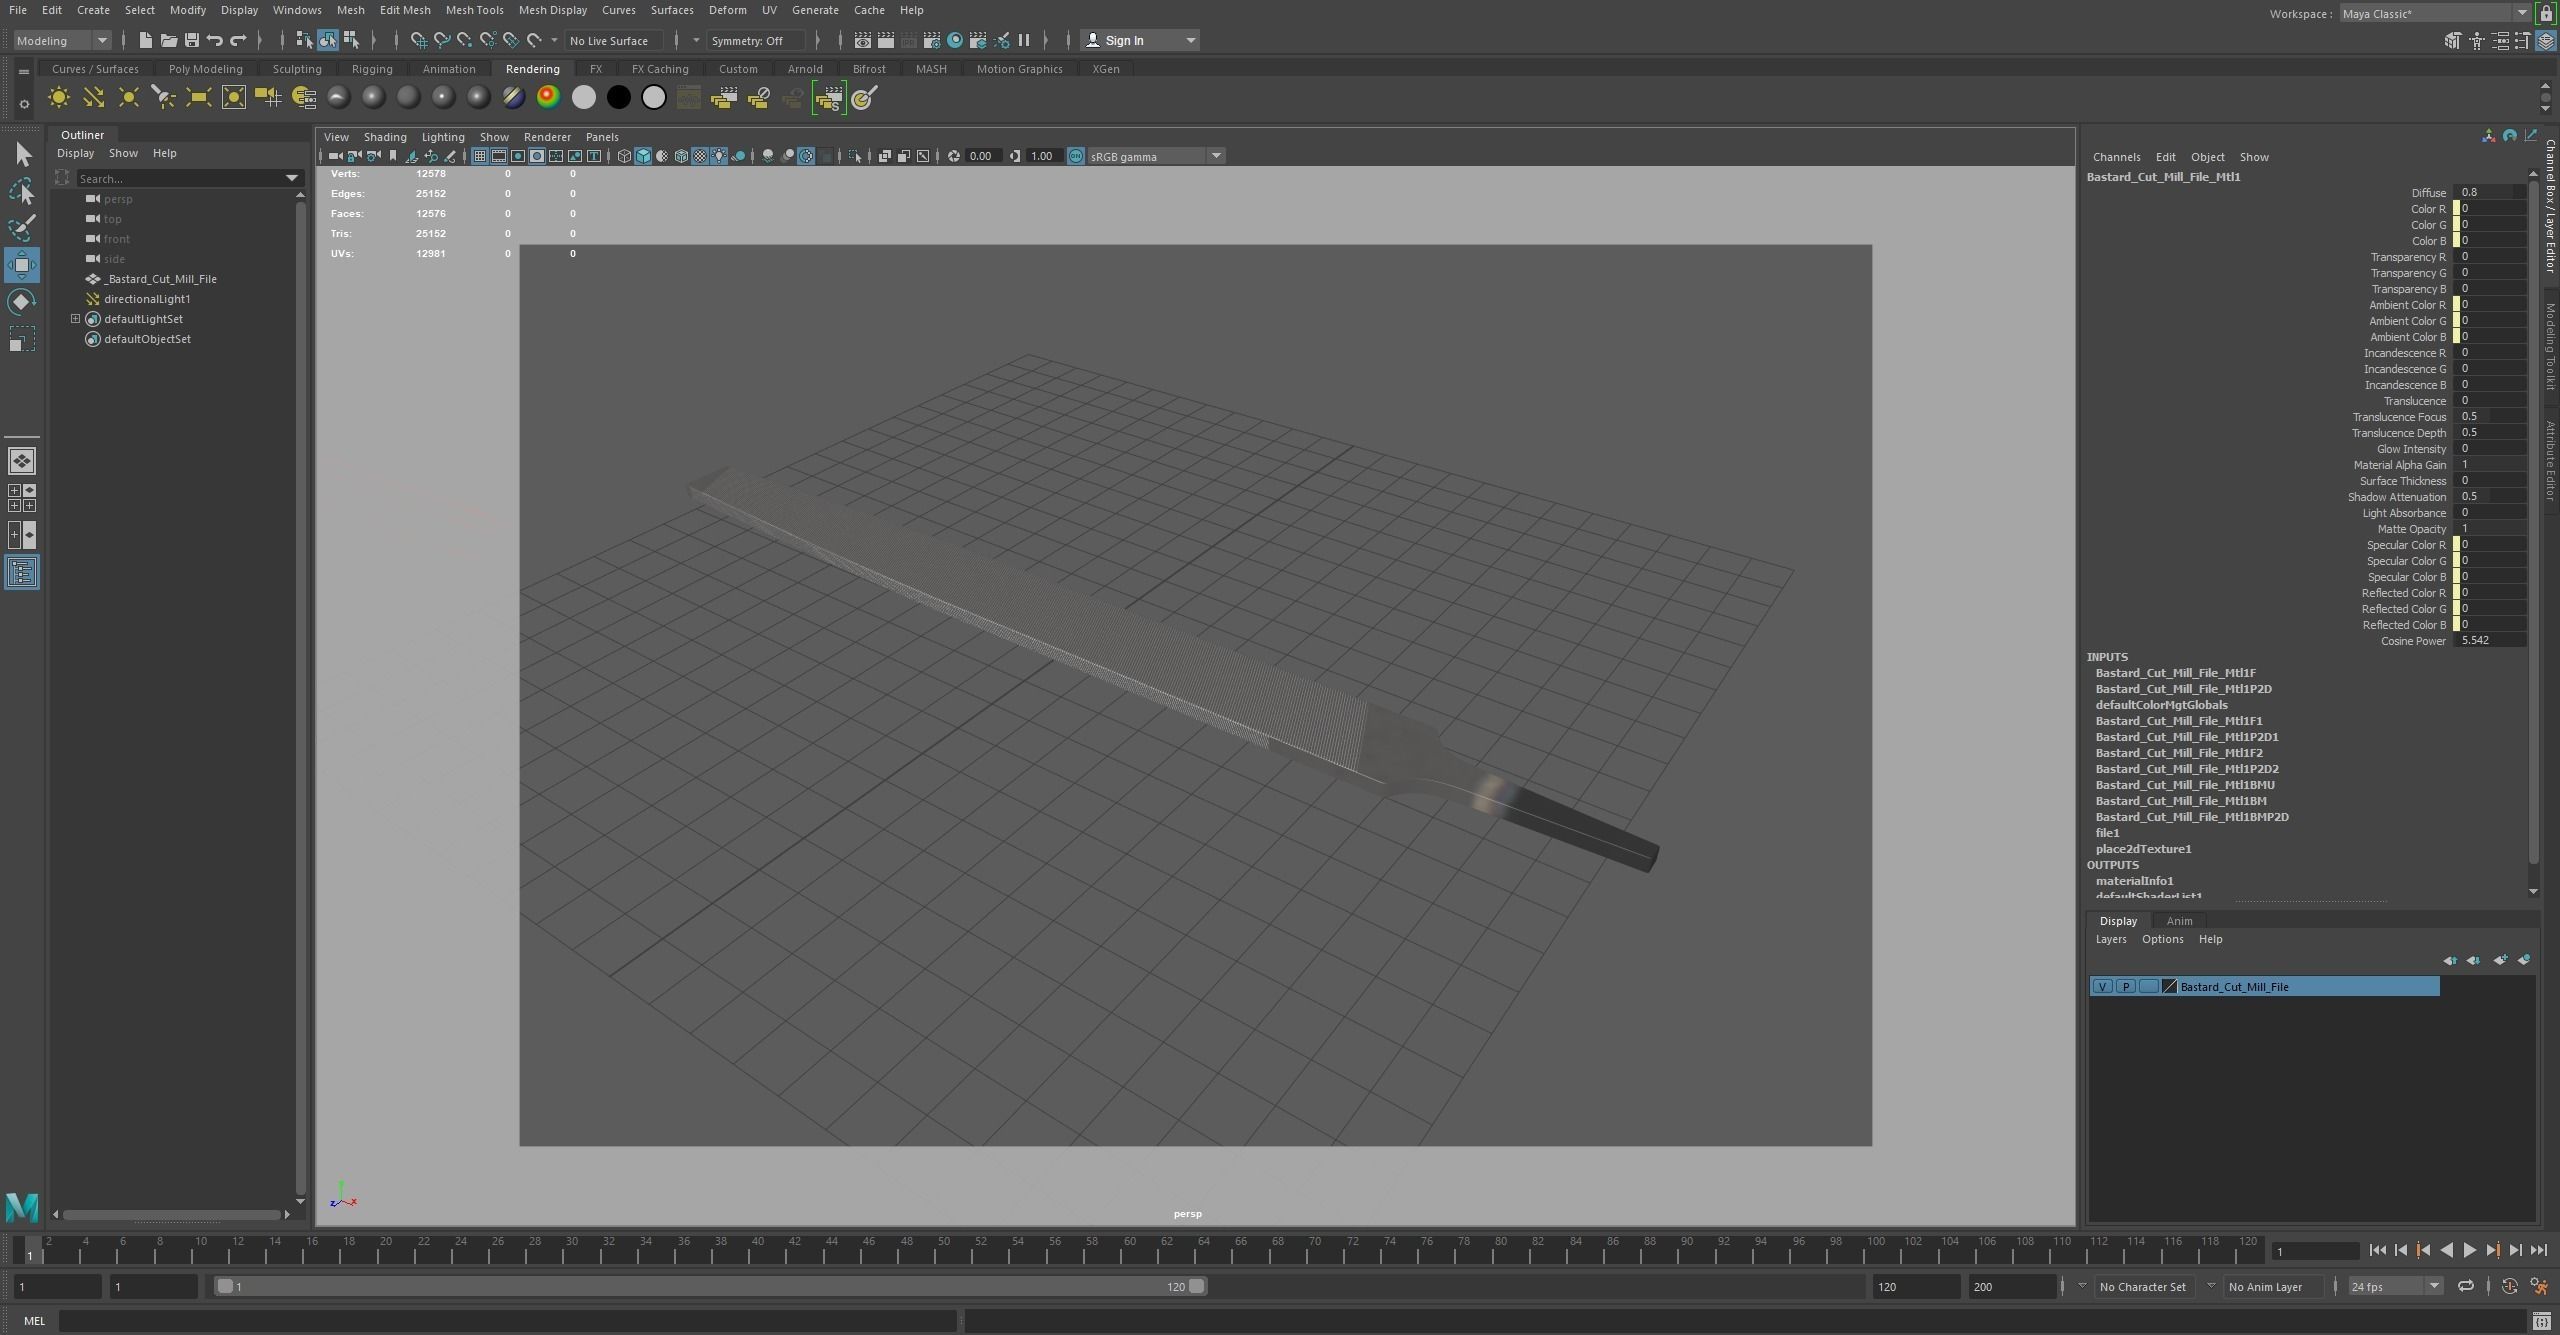
Task: Click the directional light shelf icon
Action: 93,97
